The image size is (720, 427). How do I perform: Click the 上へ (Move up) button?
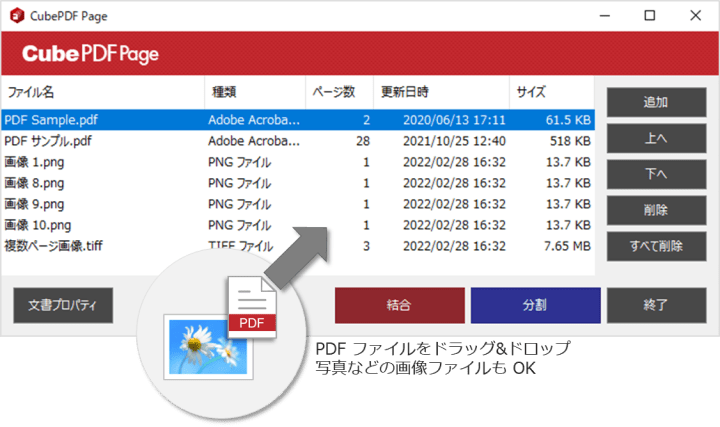(x=656, y=138)
